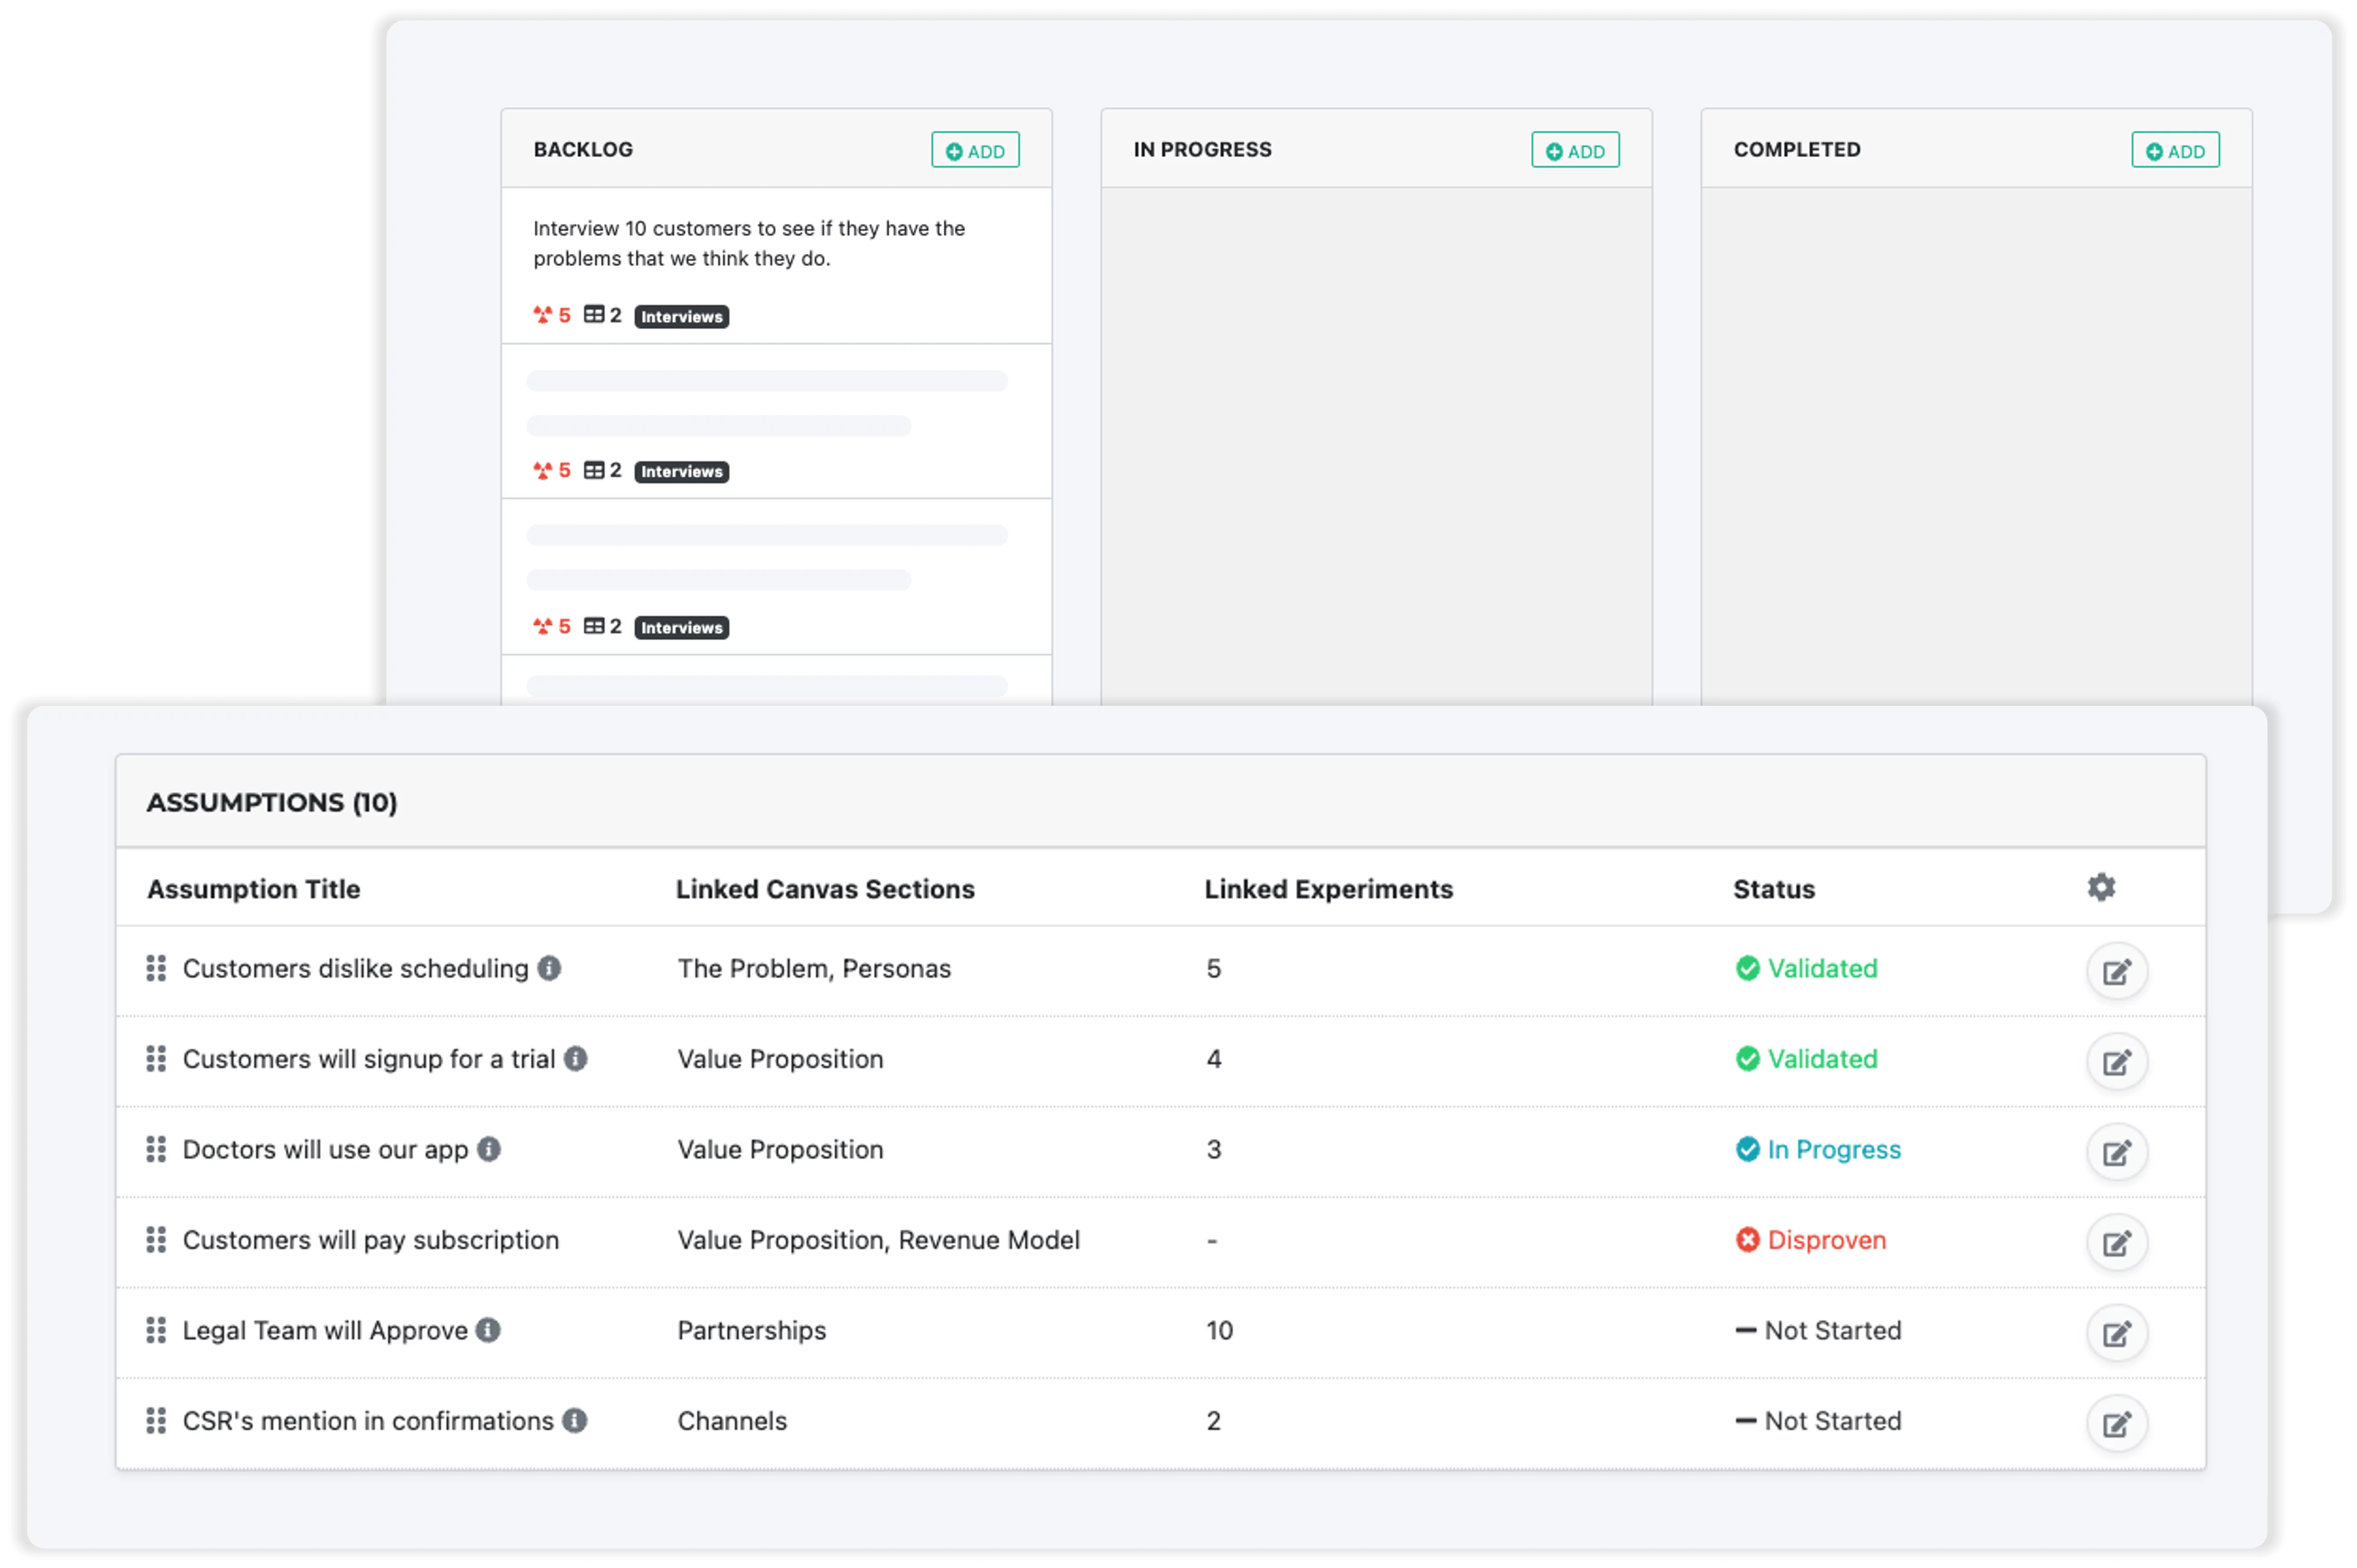Click Not Started status for CSR's mention in confirmations
Screen dimensions: 2357x1568
[1818, 1420]
